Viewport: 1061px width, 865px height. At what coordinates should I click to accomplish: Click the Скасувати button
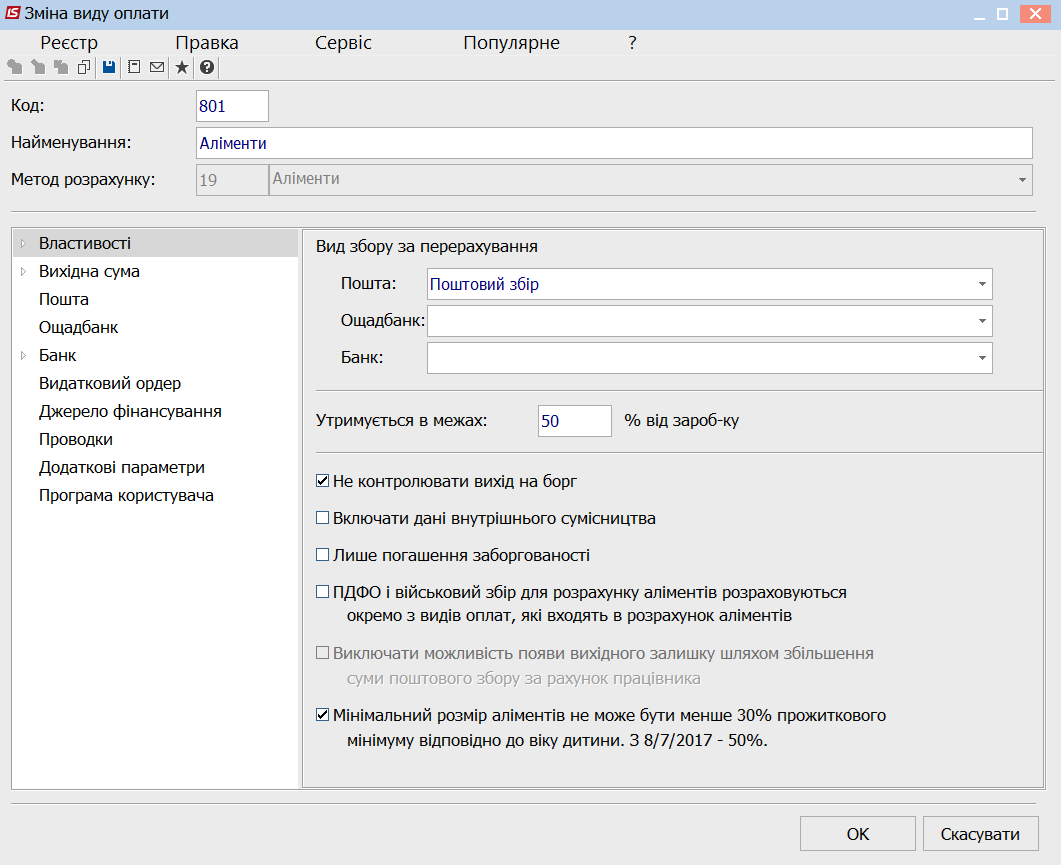pos(980,834)
